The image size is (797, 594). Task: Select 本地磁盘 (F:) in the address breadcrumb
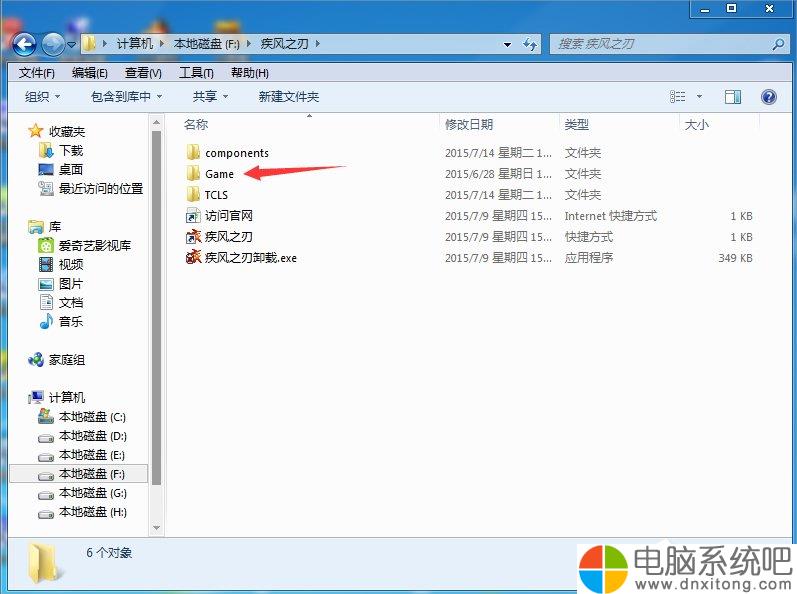click(x=206, y=44)
